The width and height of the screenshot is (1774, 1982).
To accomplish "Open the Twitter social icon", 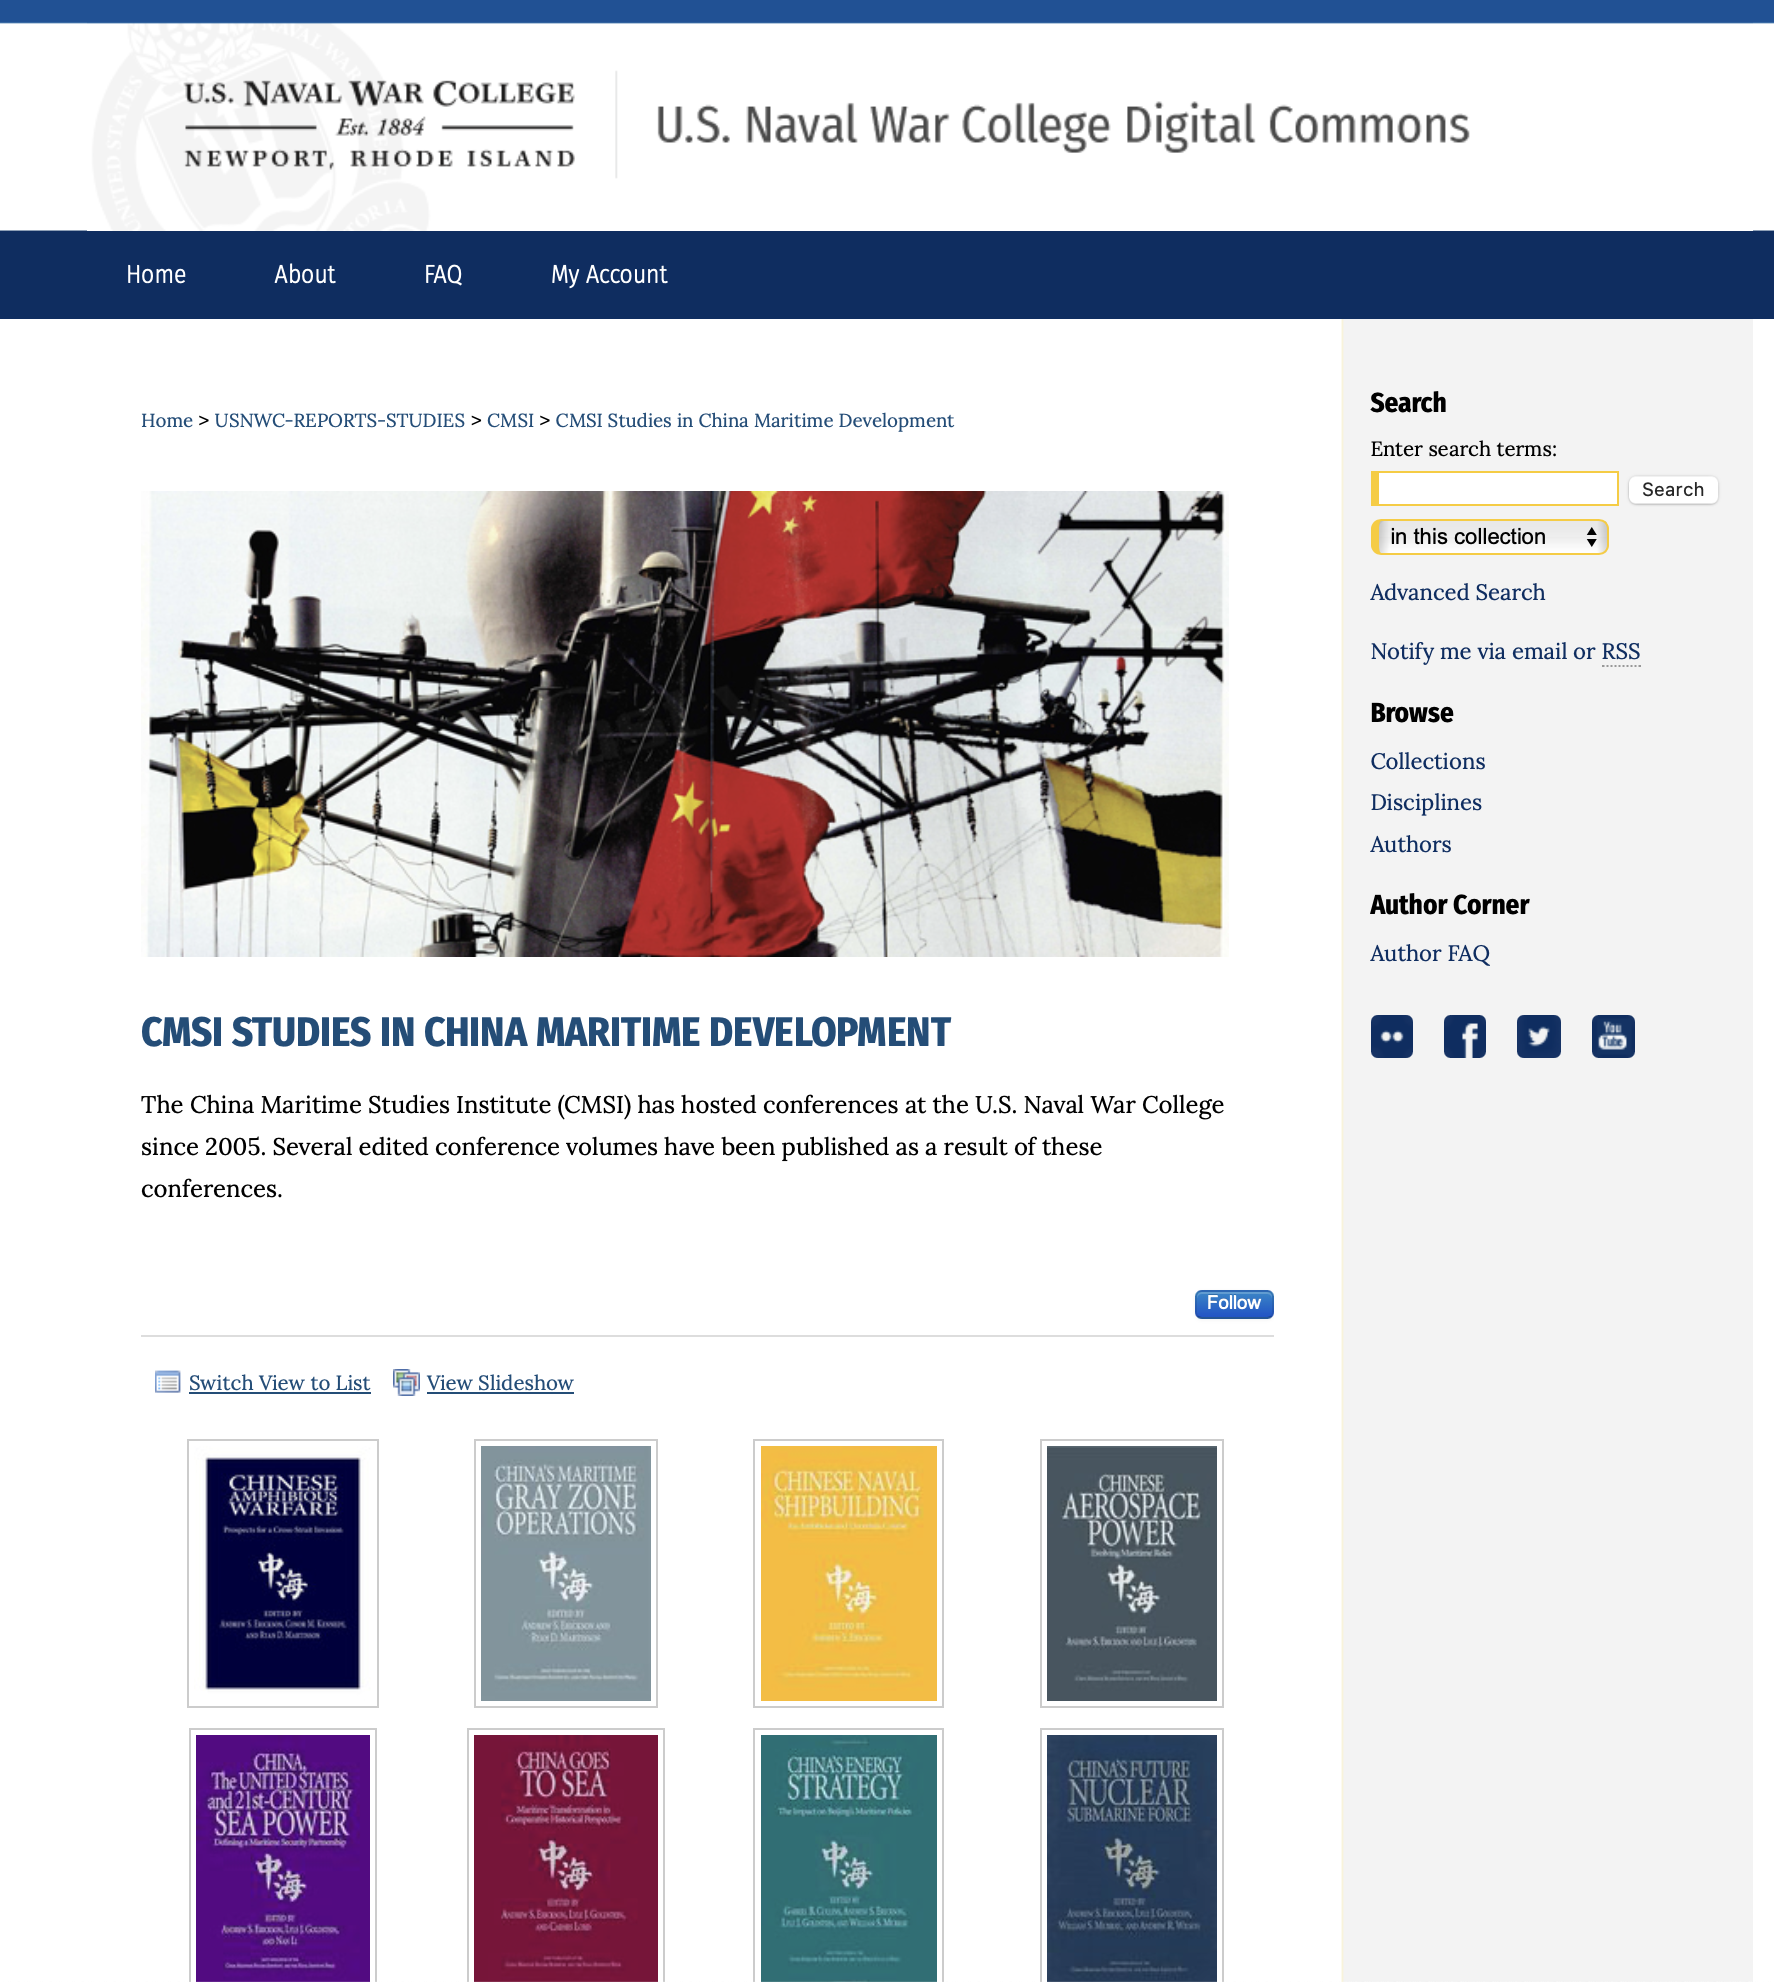I will (x=1539, y=1036).
